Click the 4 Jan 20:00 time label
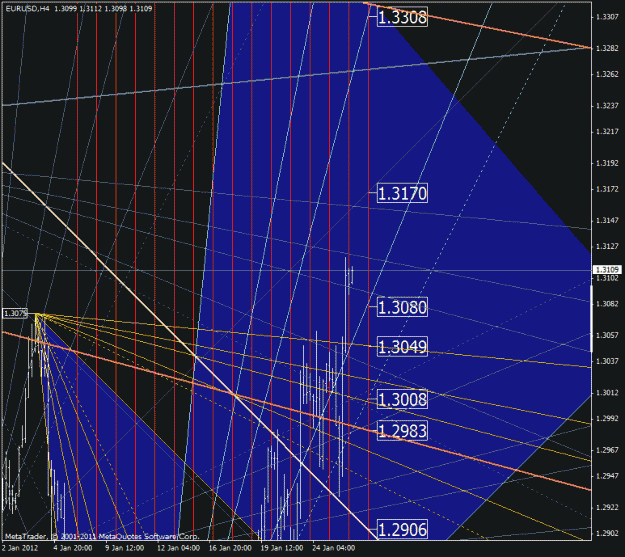This screenshot has width=625, height=557. [x=73, y=548]
